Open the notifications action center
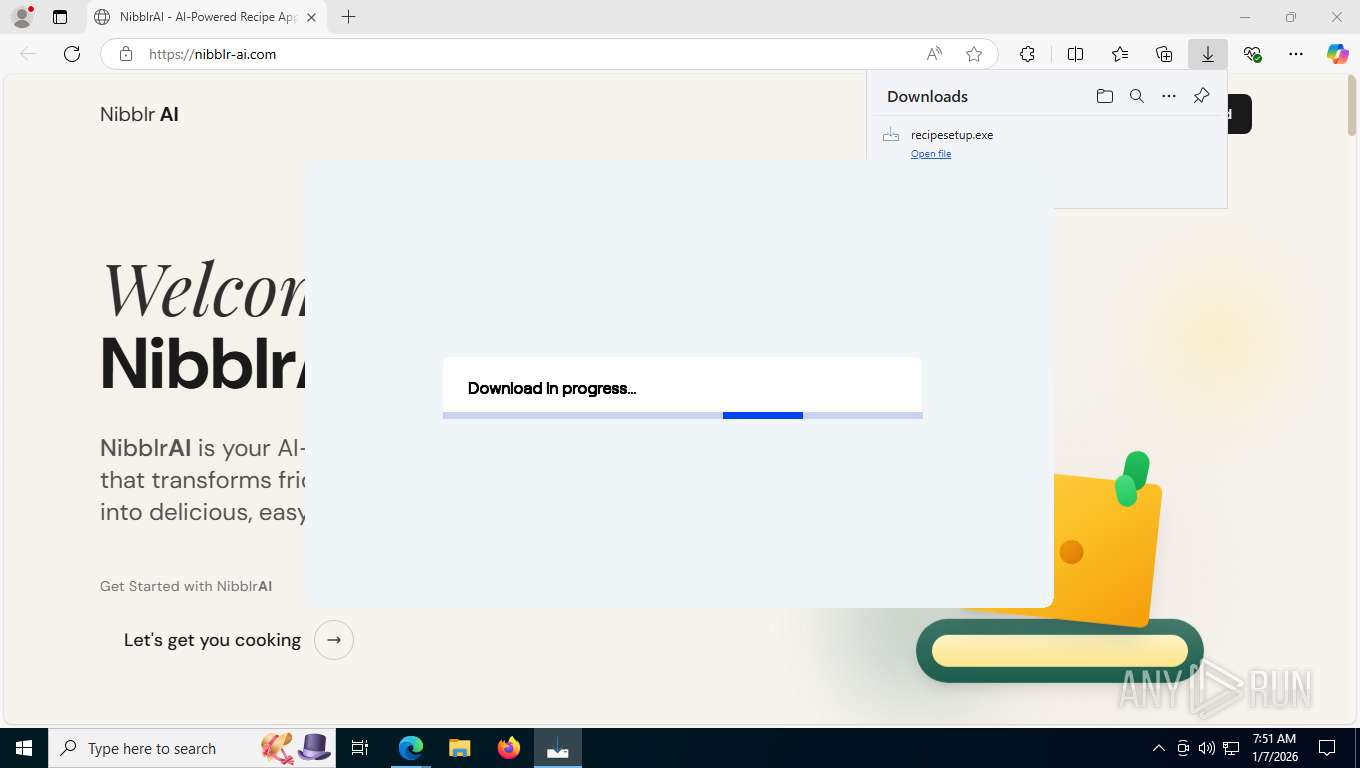 click(x=1327, y=748)
